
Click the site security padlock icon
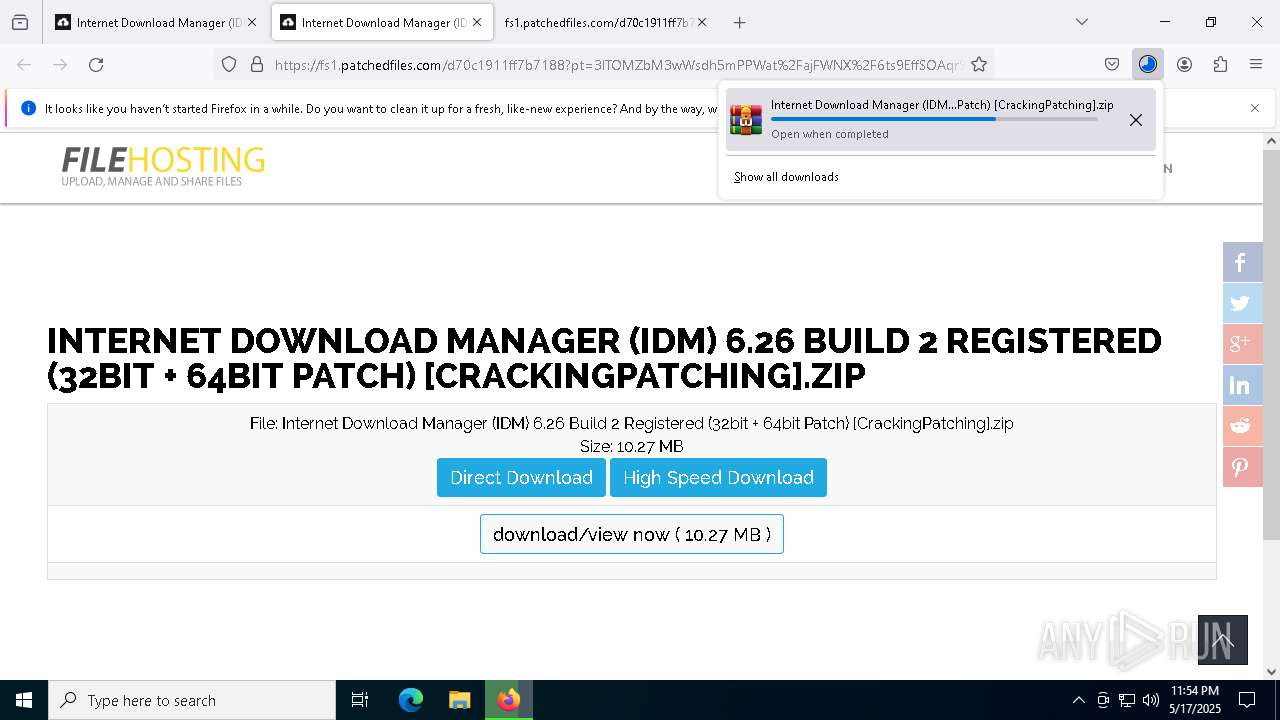coord(257,64)
